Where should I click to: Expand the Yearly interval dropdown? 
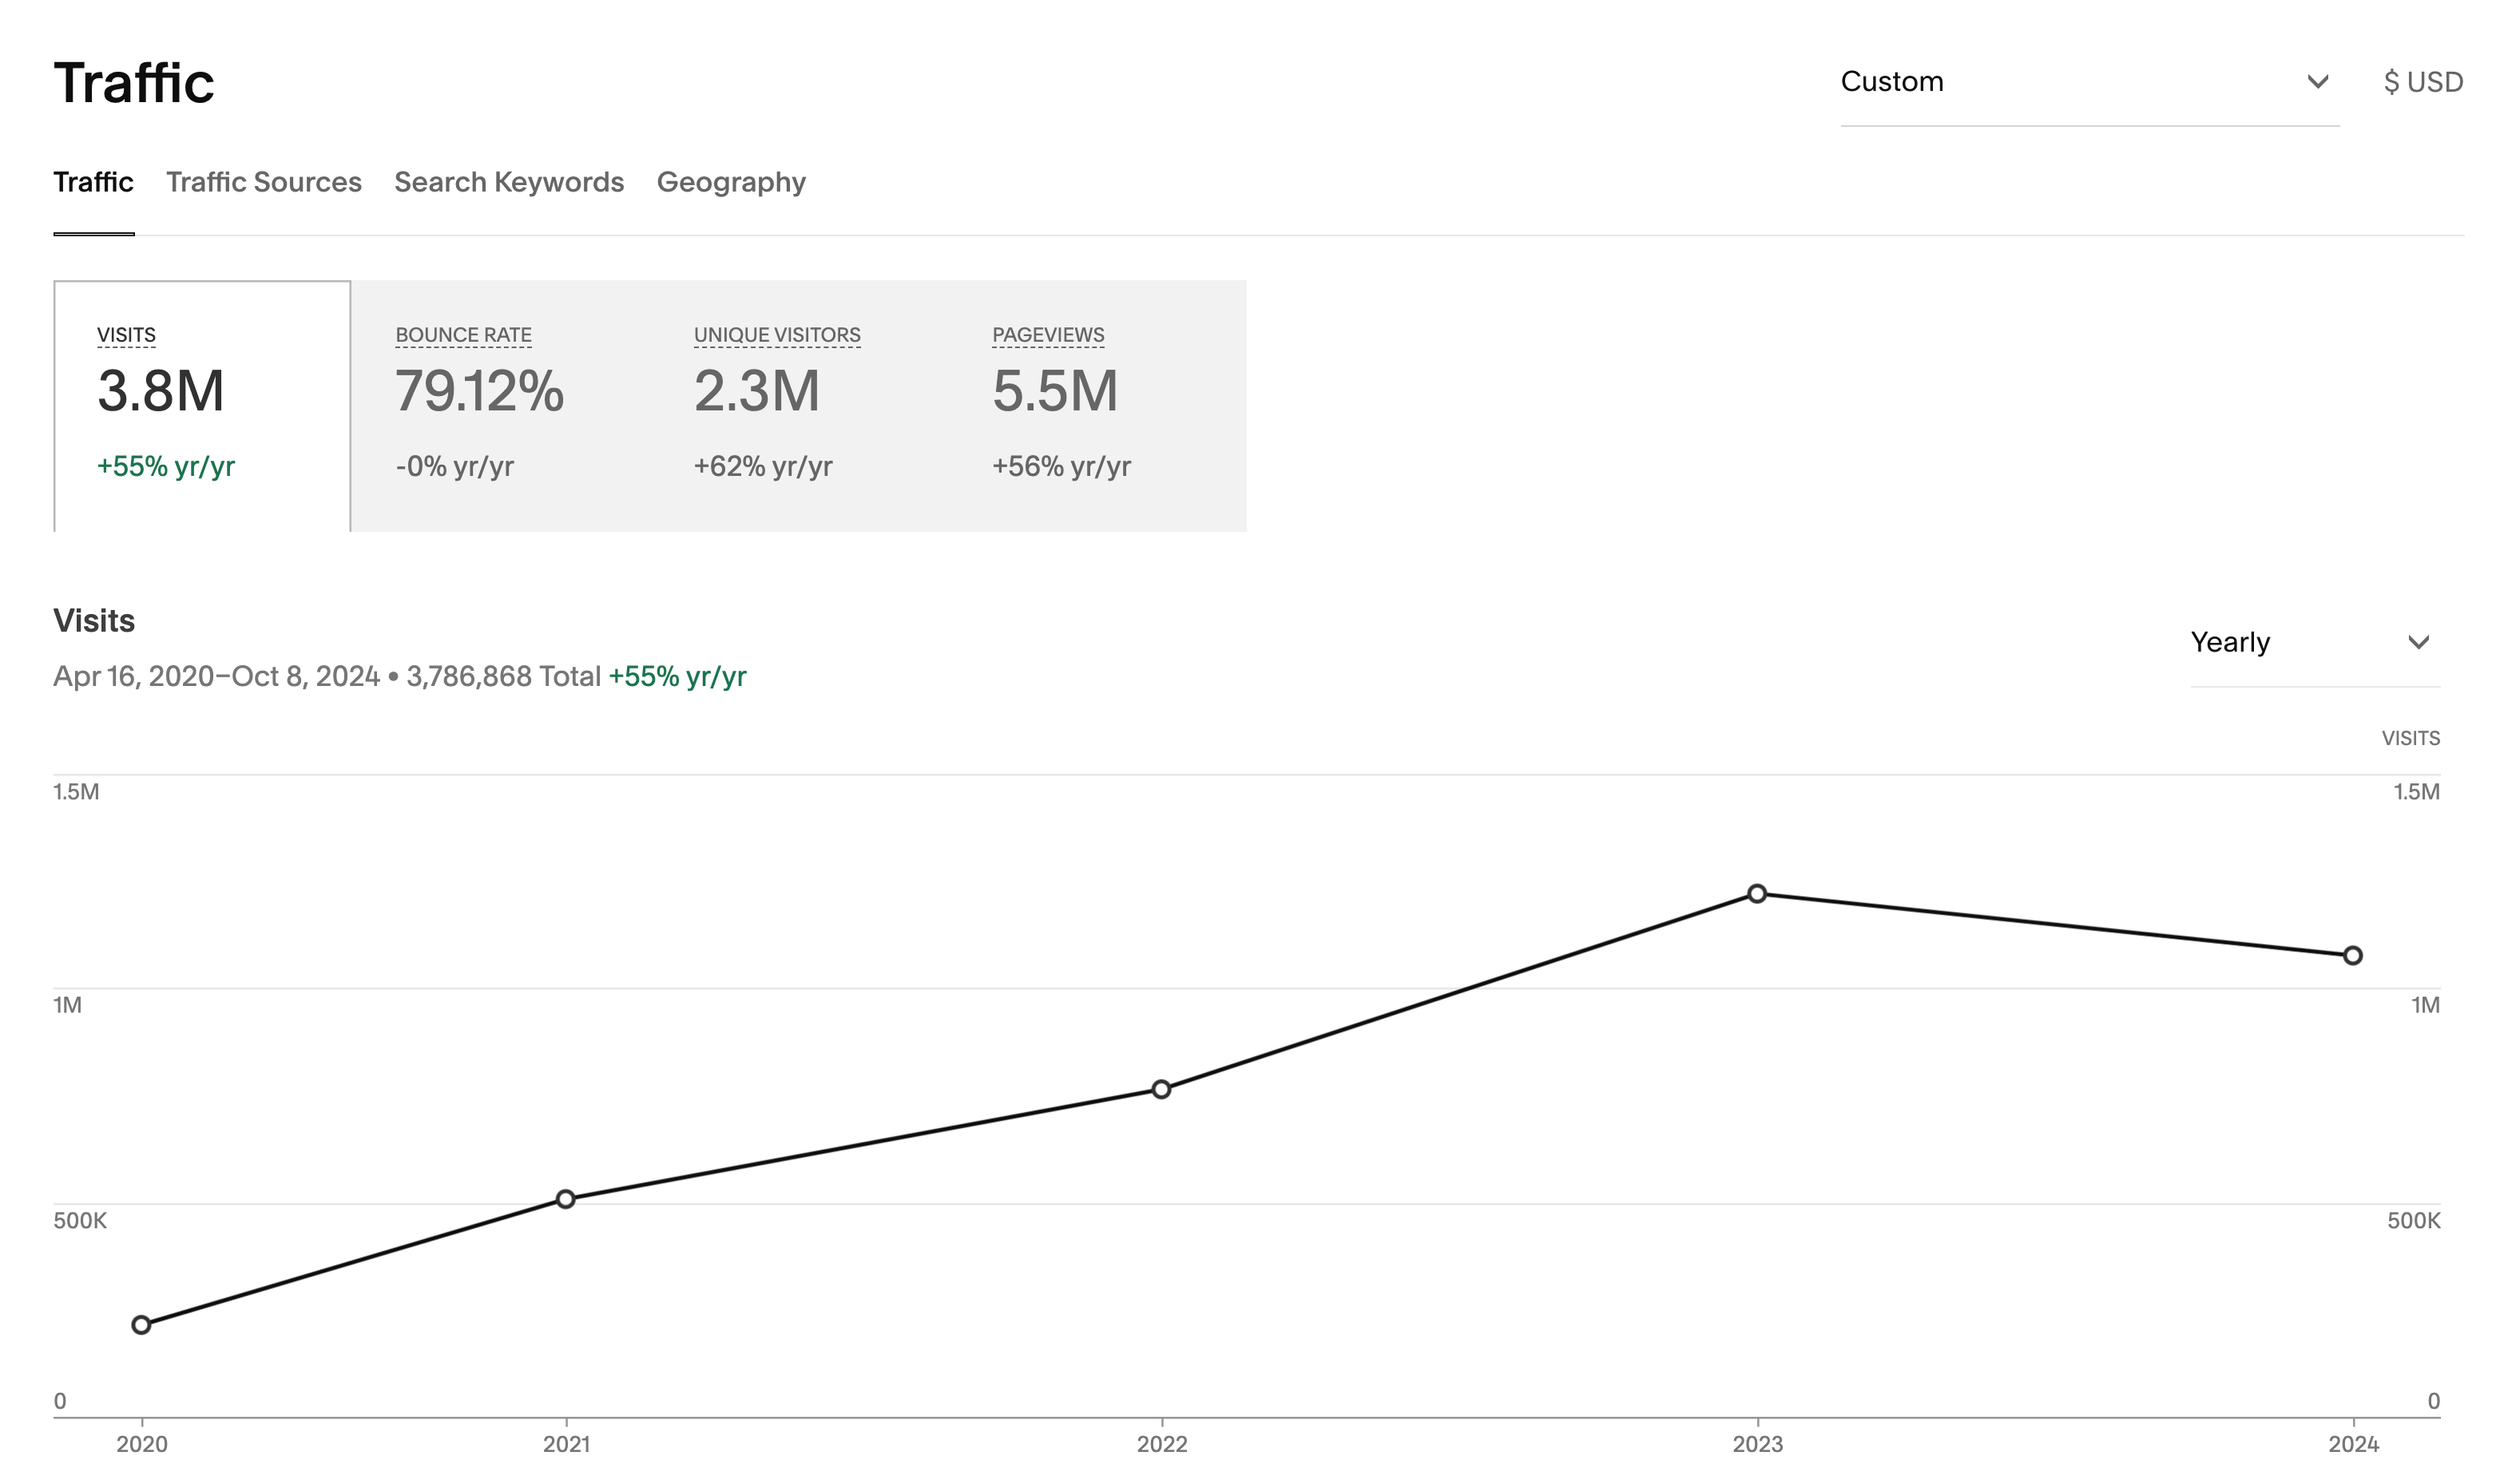coord(2314,642)
